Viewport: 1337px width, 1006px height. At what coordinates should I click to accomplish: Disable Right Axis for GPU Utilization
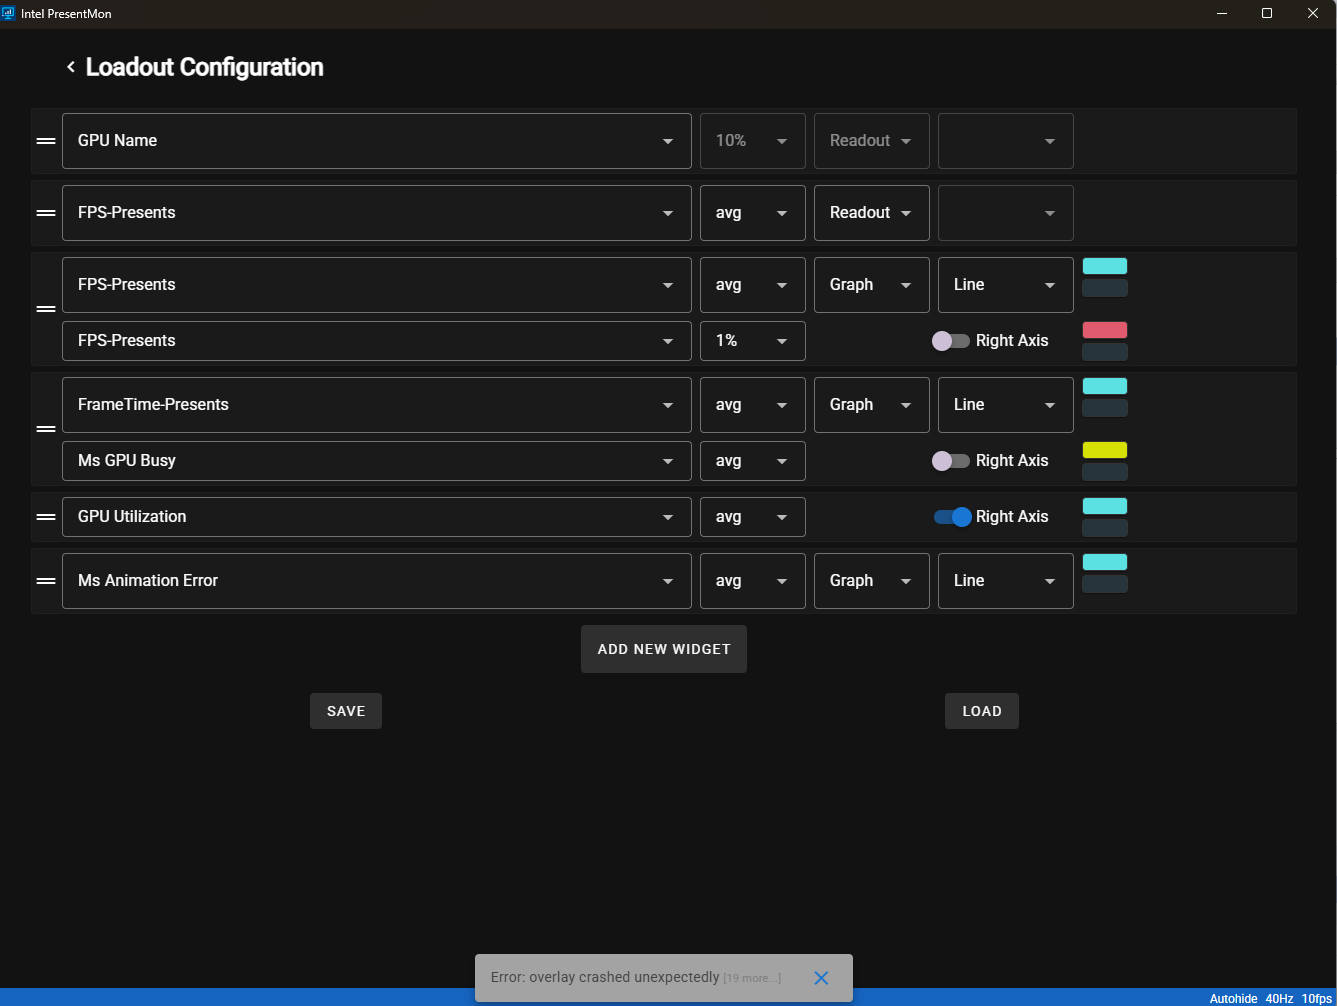(952, 517)
